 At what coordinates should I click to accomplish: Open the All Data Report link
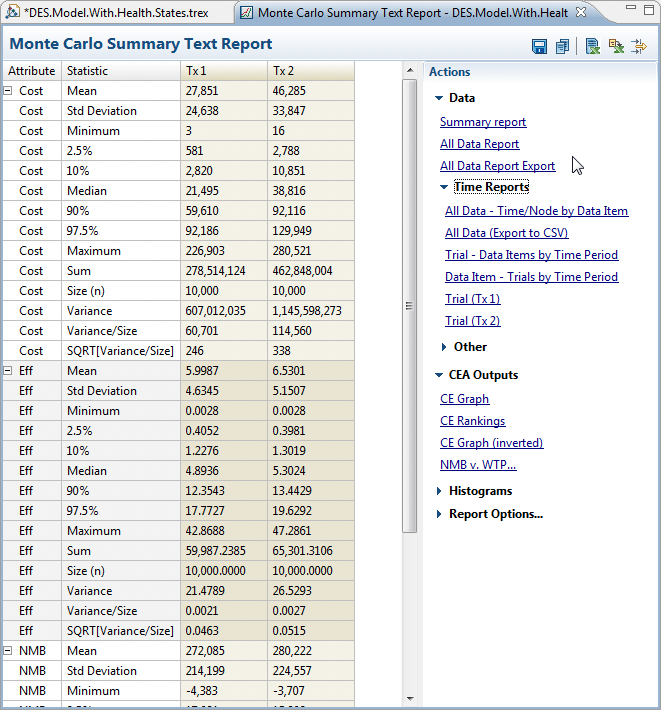tap(479, 144)
